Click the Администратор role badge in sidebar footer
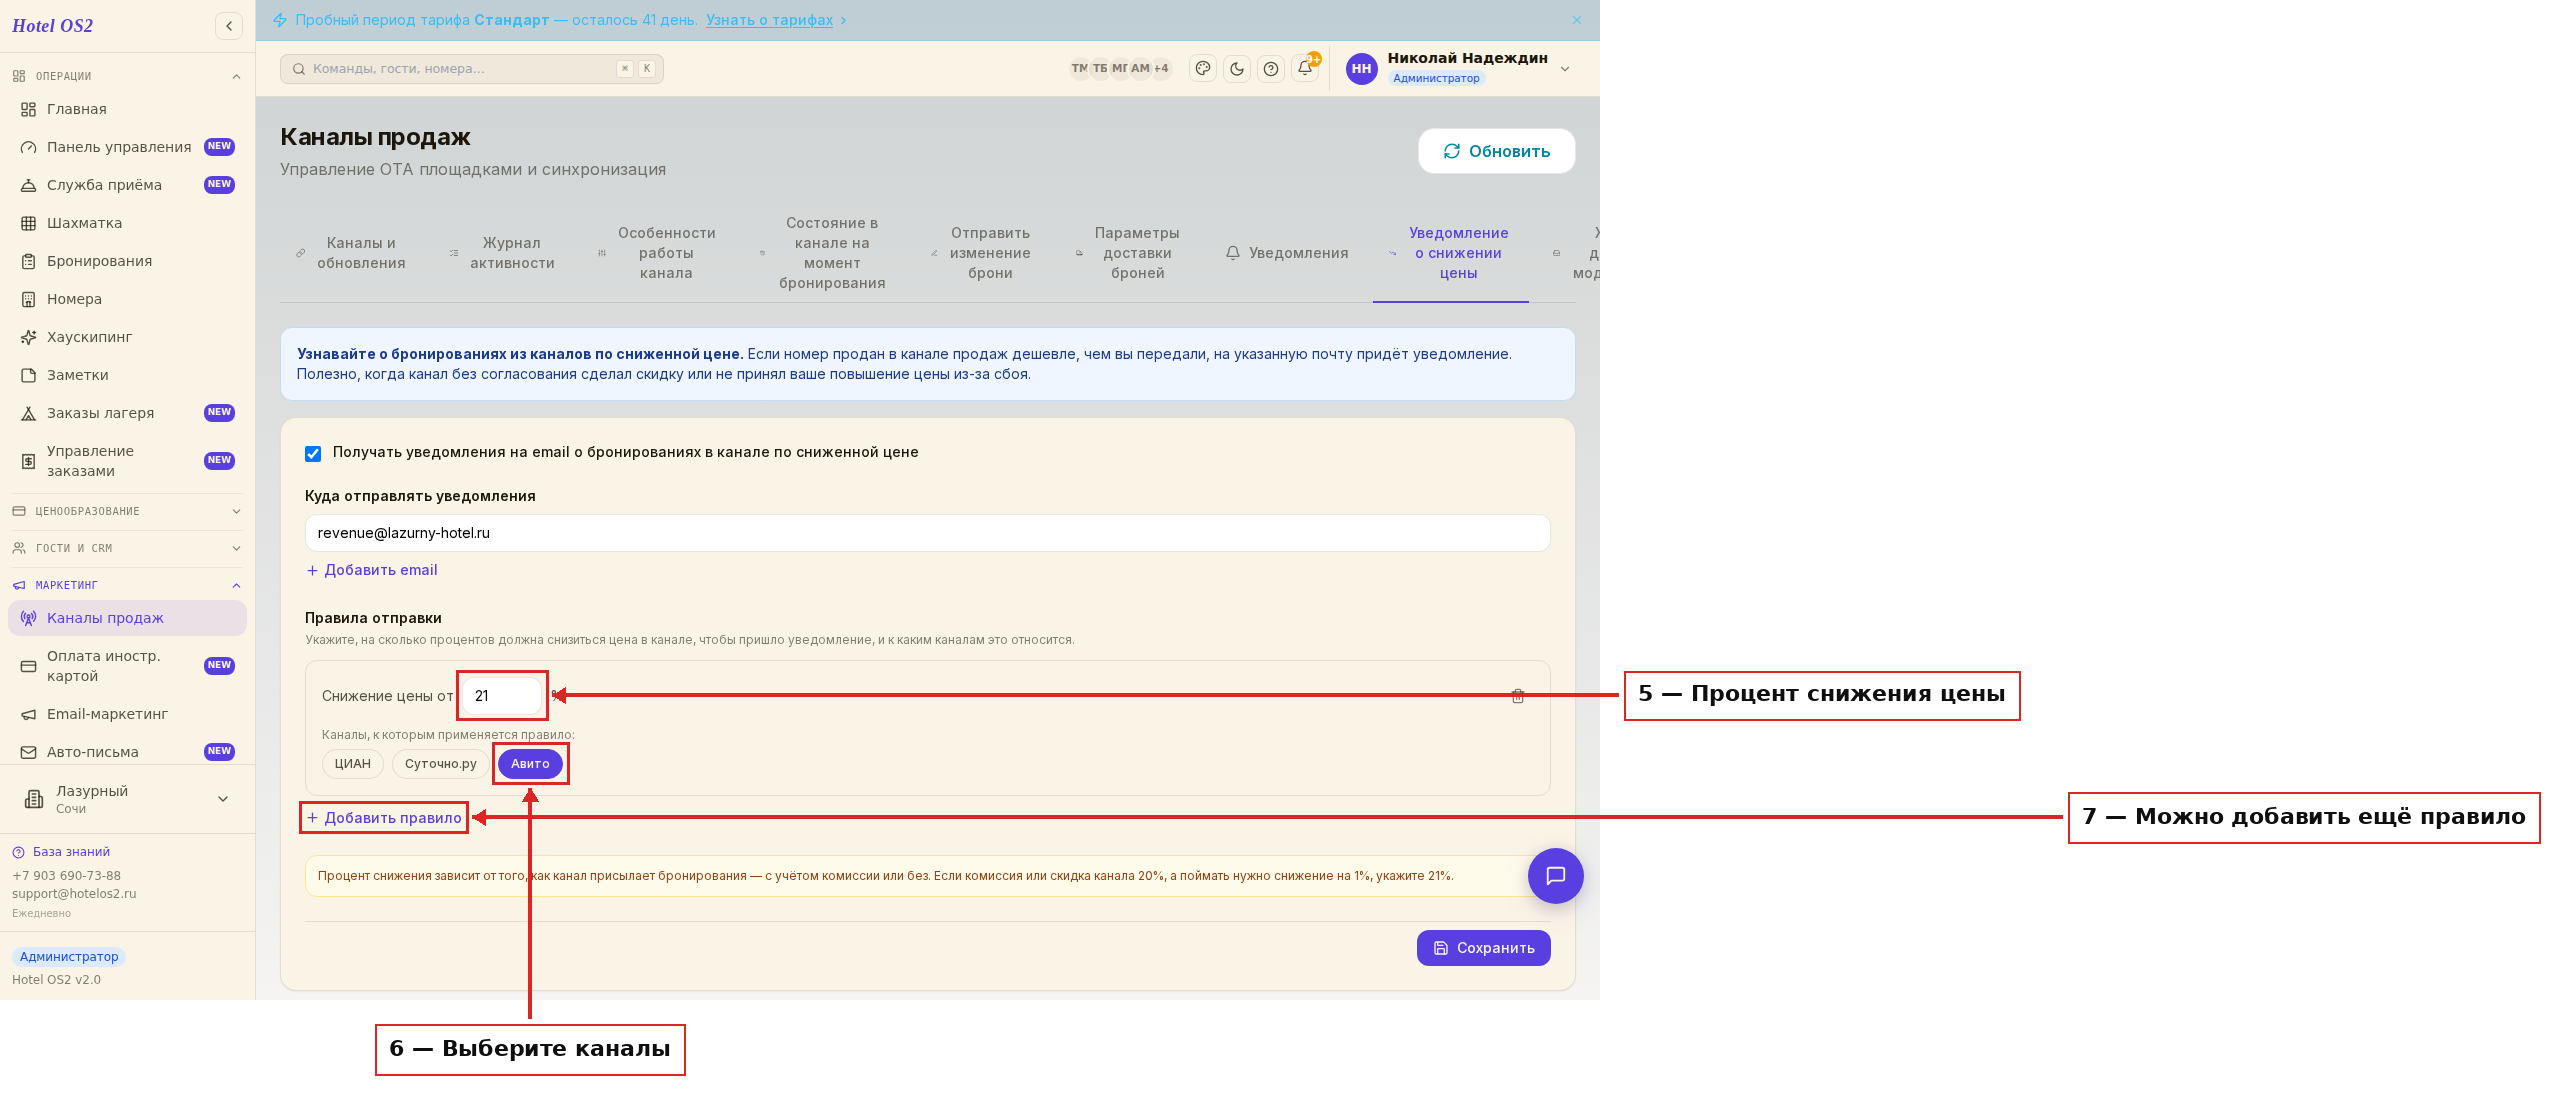Image resolution: width=2564 pixels, height=1099 pixels. point(69,957)
